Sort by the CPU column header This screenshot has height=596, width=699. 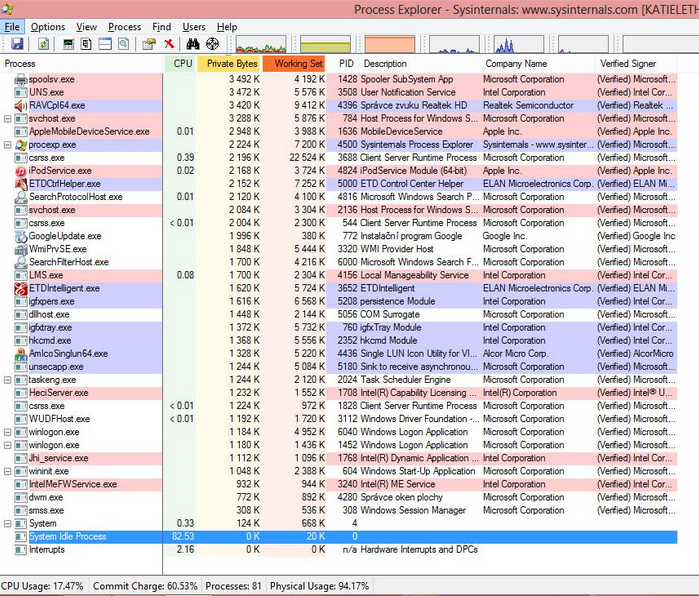coord(180,64)
